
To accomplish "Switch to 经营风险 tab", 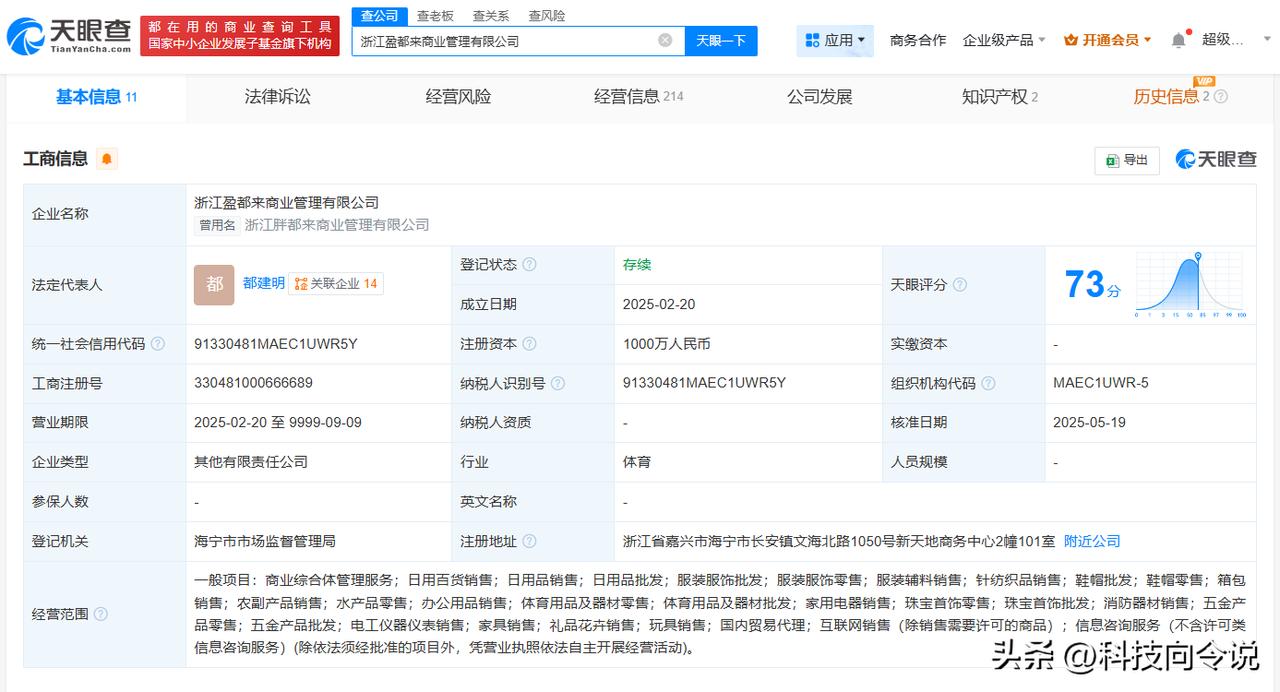I will pos(458,97).
